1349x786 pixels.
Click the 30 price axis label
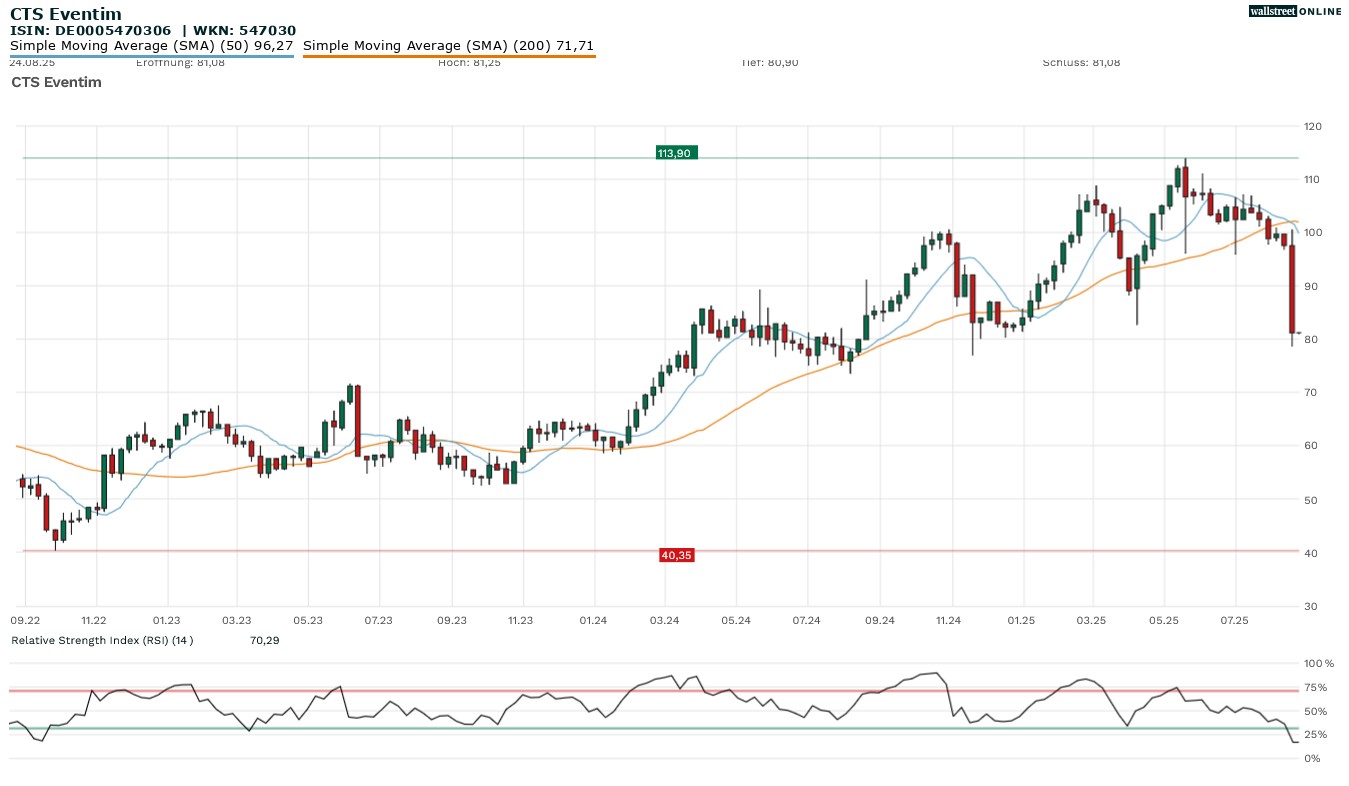pos(1310,607)
